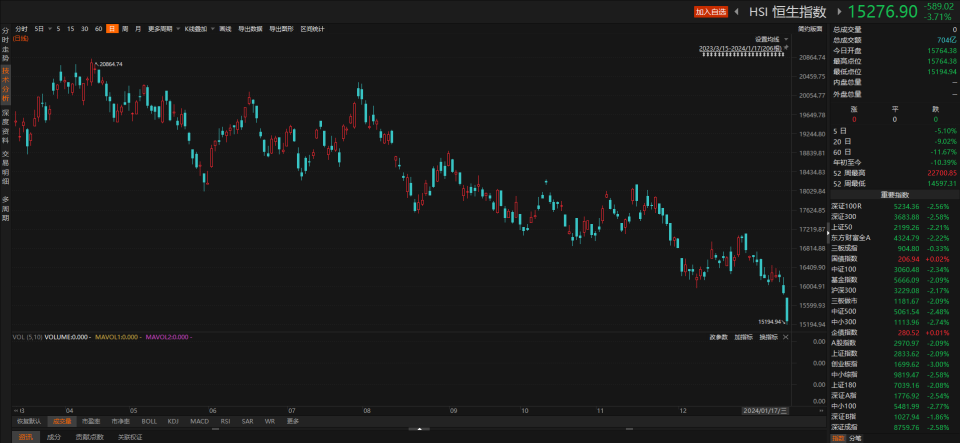Open 区间统计 range statistics

pos(312,29)
